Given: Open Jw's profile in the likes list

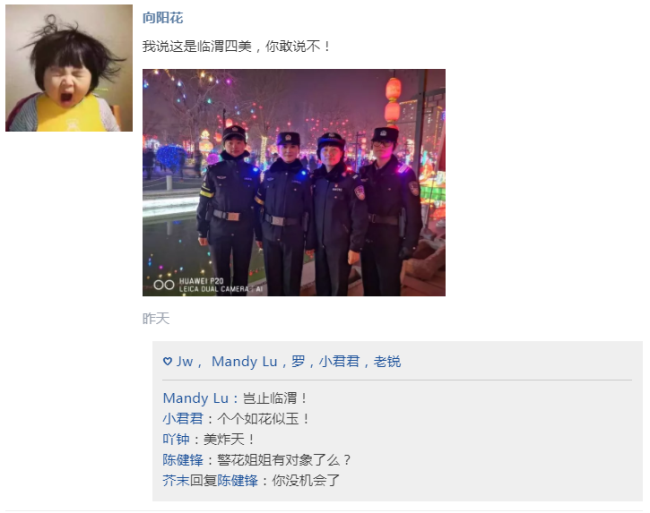Looking at the screenshot, I should point(184,361).
